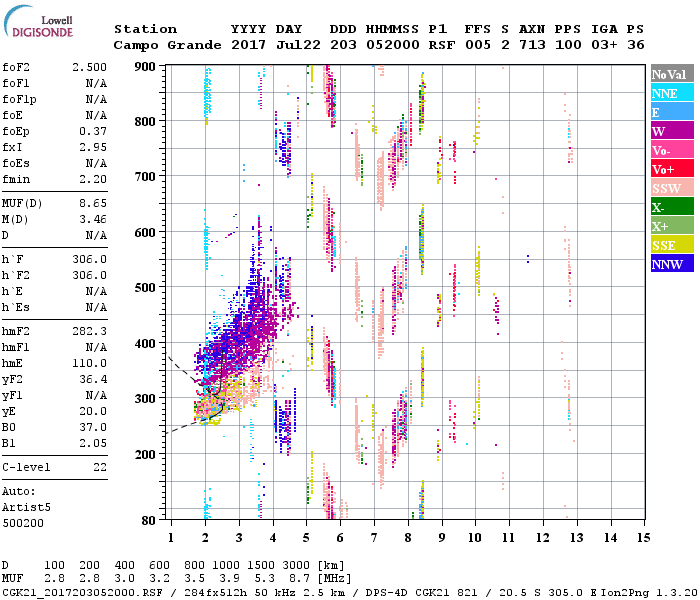Select the NoVal legend swatch
This screenshot has width=700, height=600.
point(671,74)
